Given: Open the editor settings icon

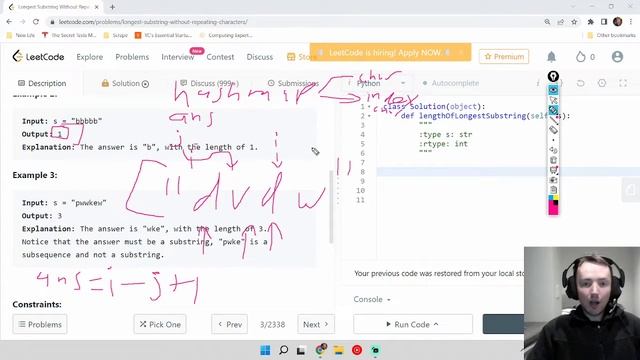Looking at the screenshot, I should click(x=602, y=83).
